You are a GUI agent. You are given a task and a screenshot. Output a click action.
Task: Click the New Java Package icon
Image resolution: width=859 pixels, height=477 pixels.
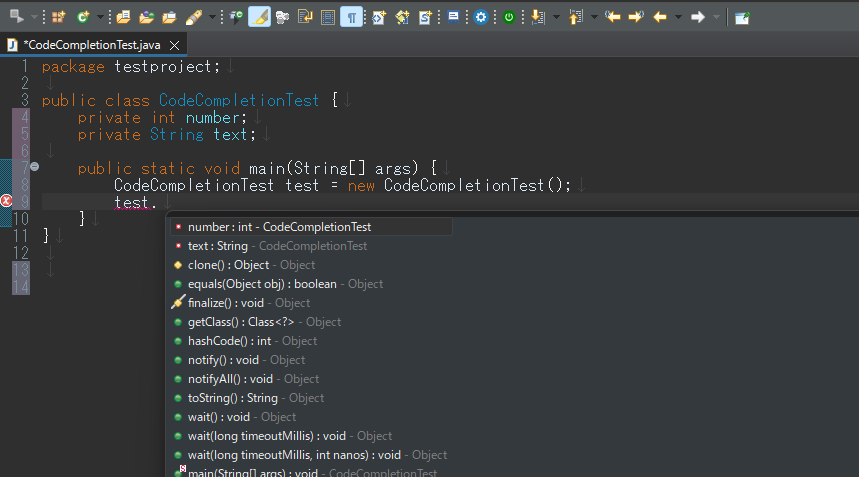(x=58, y=18)
